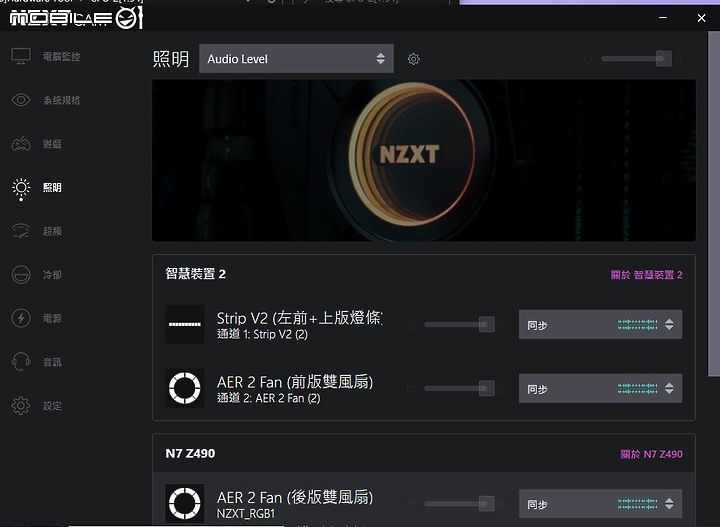The image size is (720, 527).
Task: Open 同步 dropdown for AER 2 Fan (前版雙風扇)
Action: (x=600, y=388)
